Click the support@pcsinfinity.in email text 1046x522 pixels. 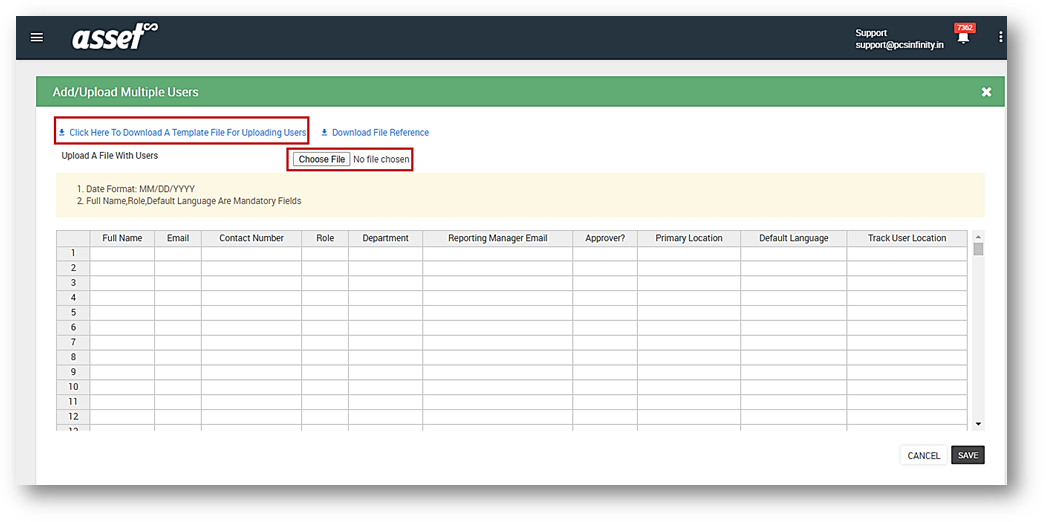coord(899,45)
